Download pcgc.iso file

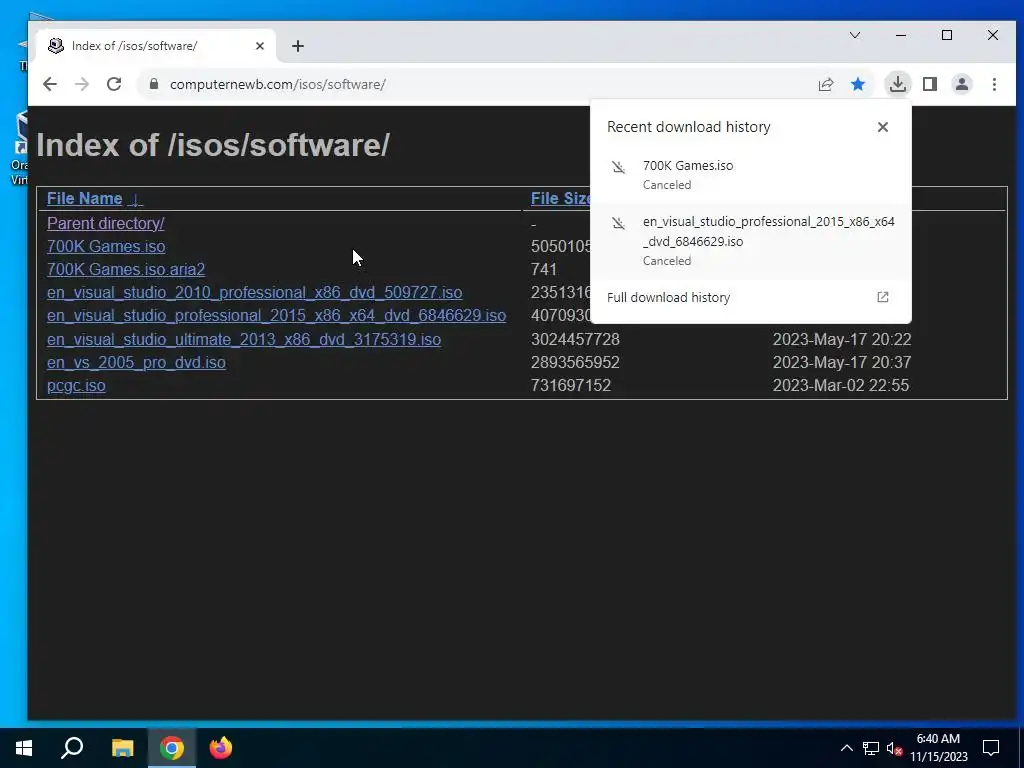[x=76, y=385]
